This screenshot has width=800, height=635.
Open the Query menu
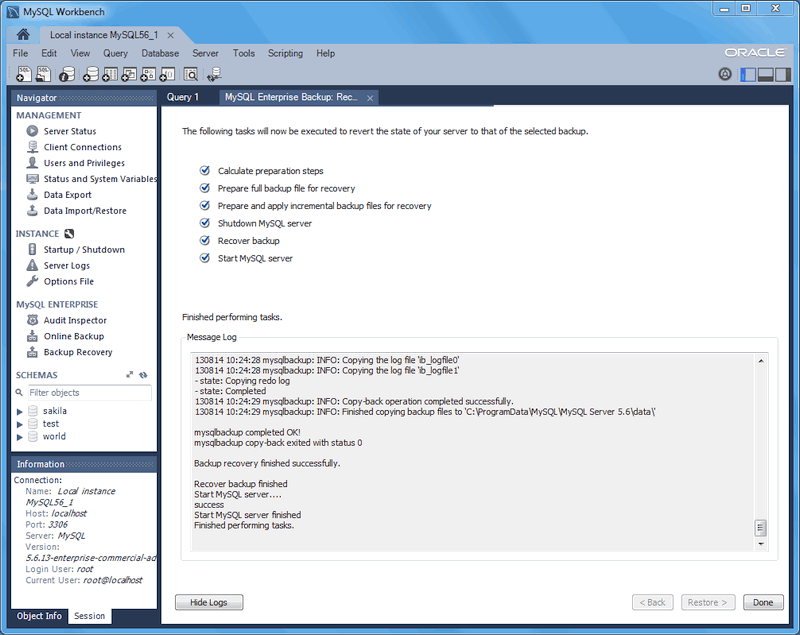pos(115,53)
